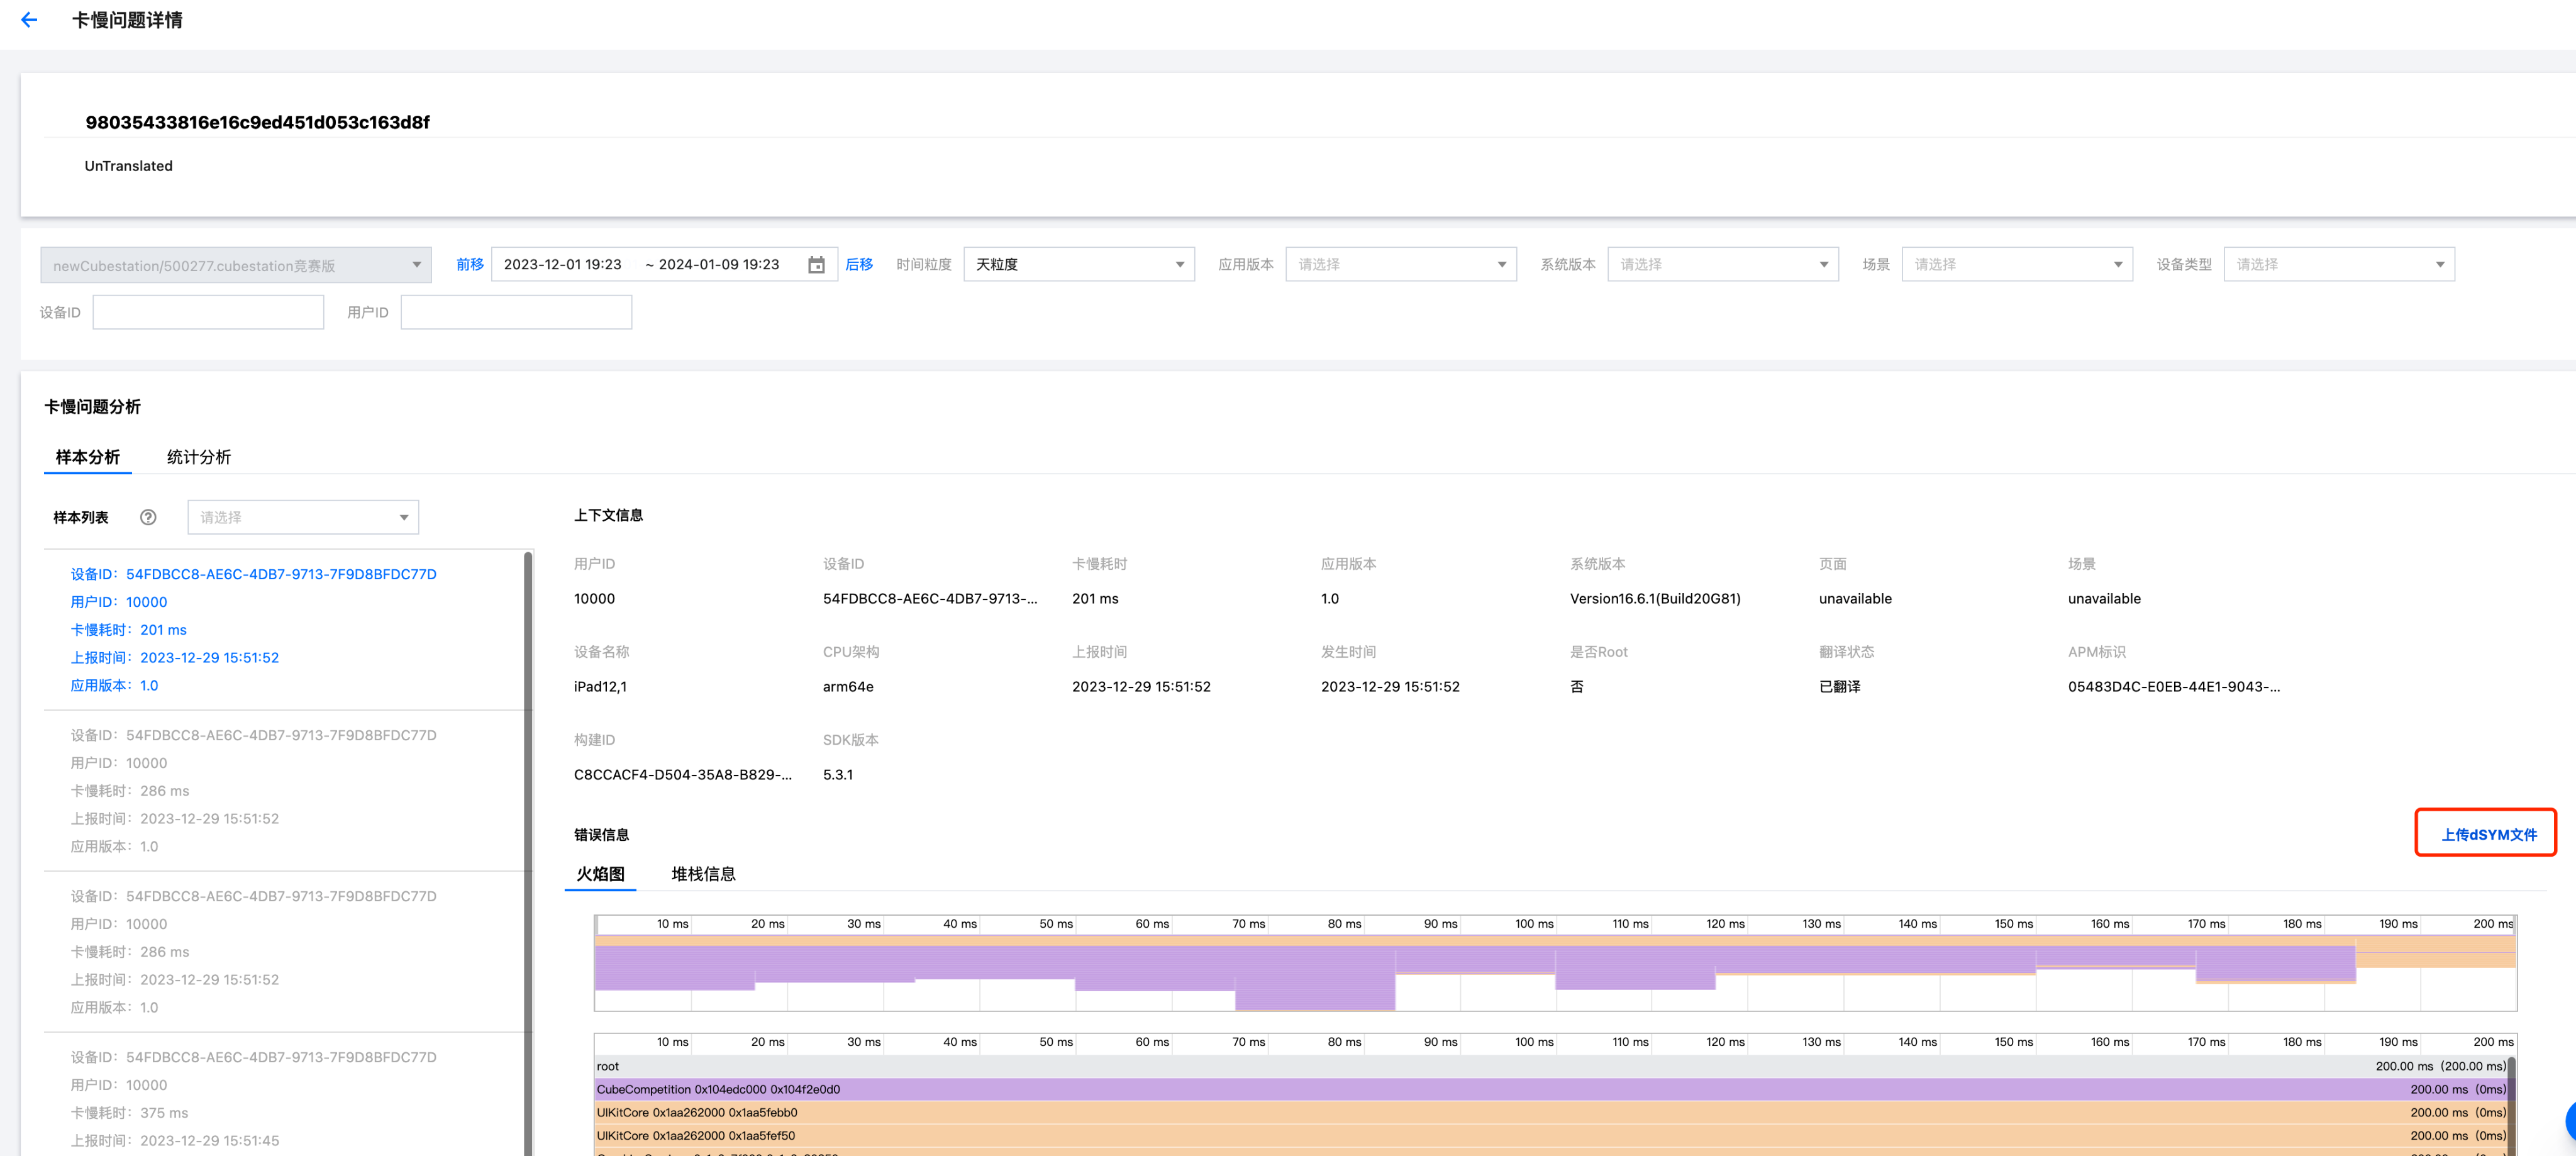Click the back arrow icon

click(x=29, y=20)
